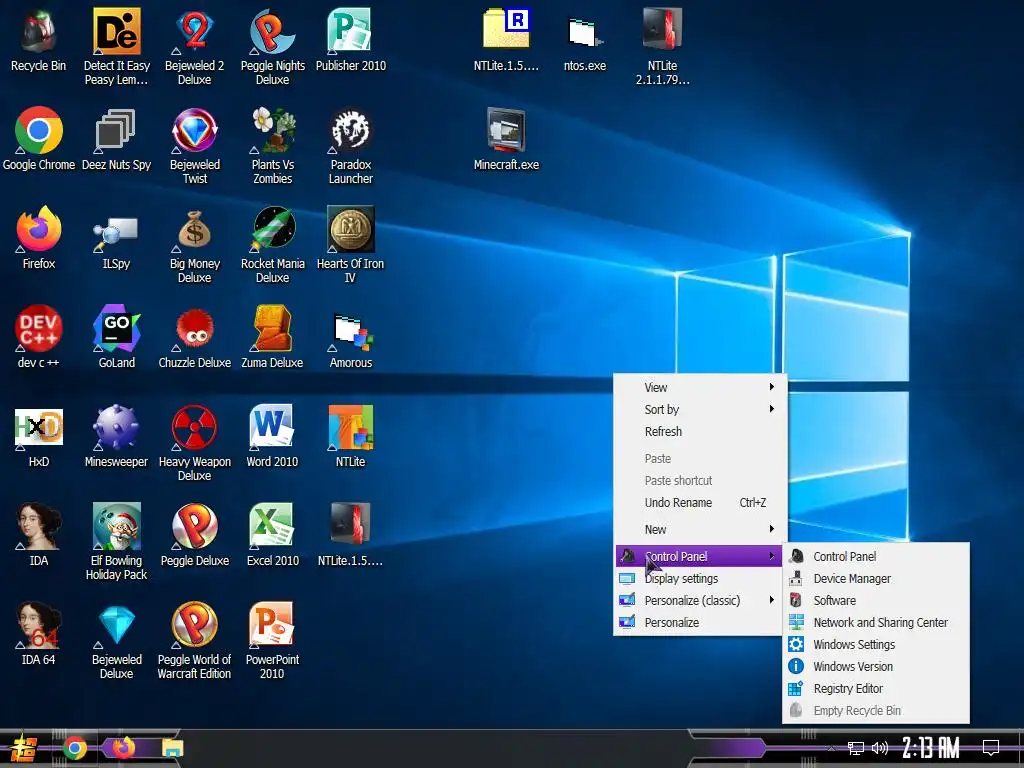Choose Personalize in the context menu

click(699, 622)
